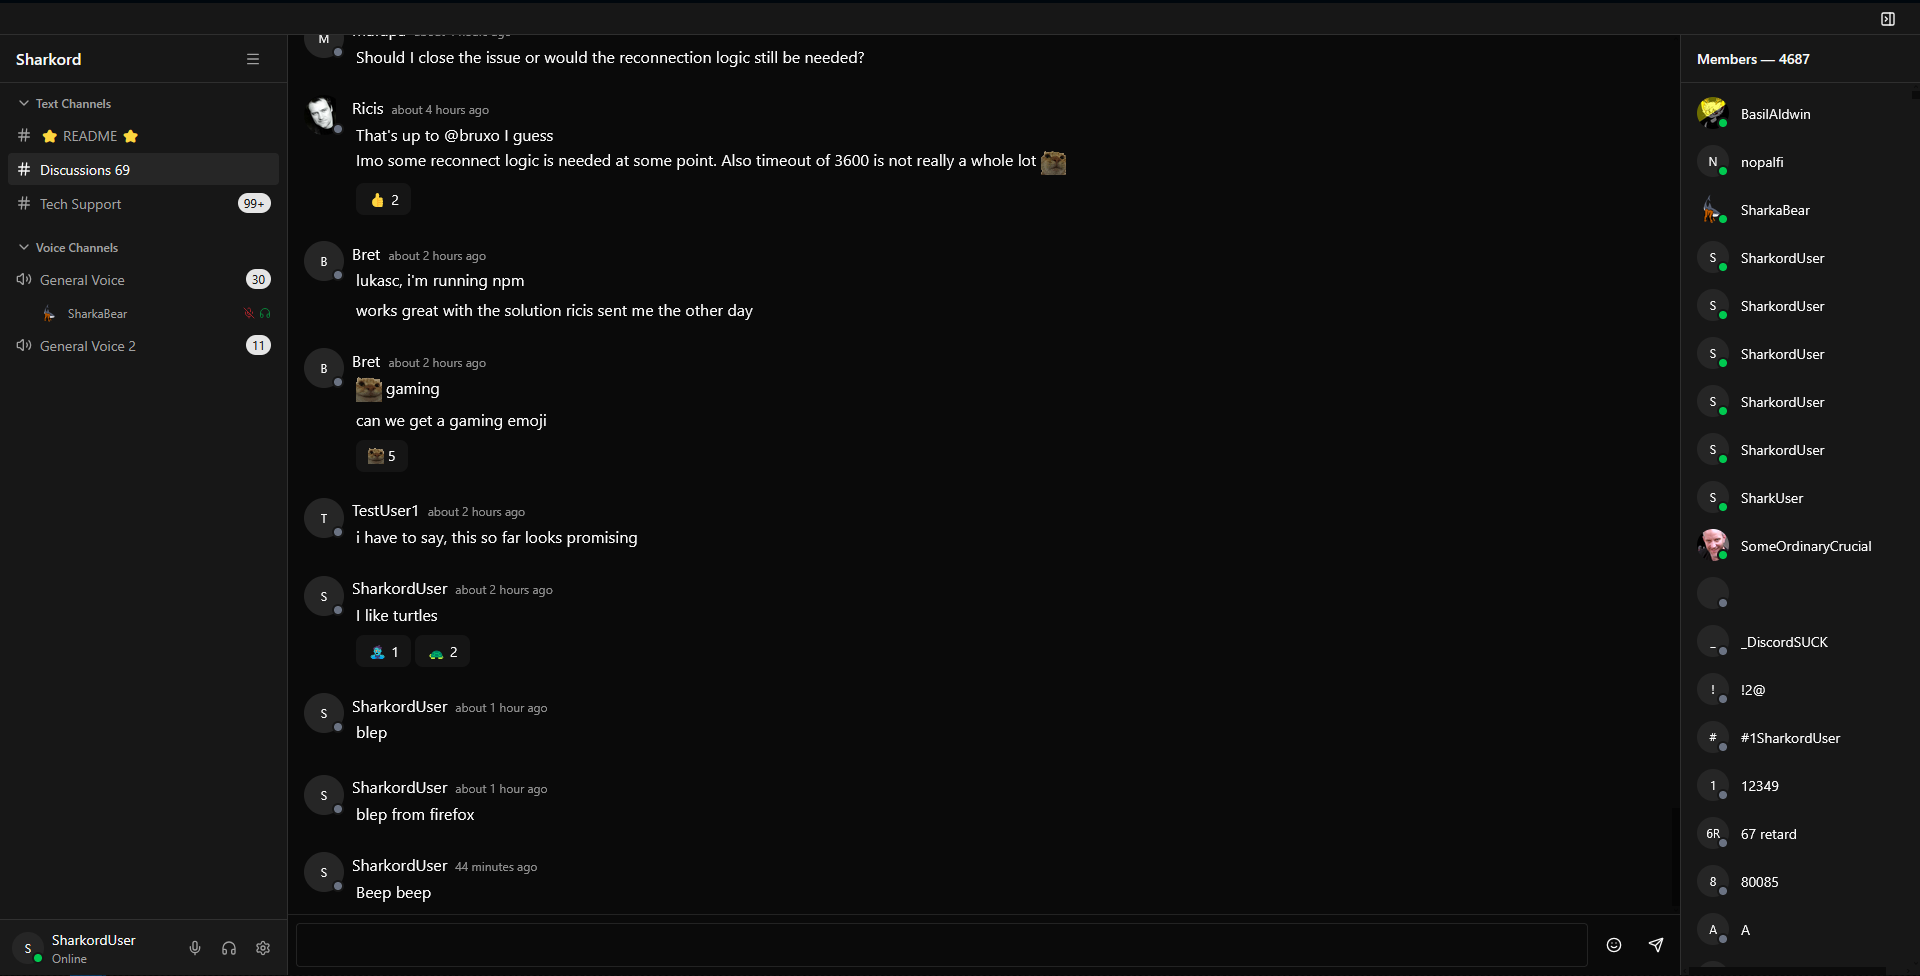This screenshot has height=976, width=1920.
Task: Open the emoji picker in the message bar
Action: coord(1613,945)
